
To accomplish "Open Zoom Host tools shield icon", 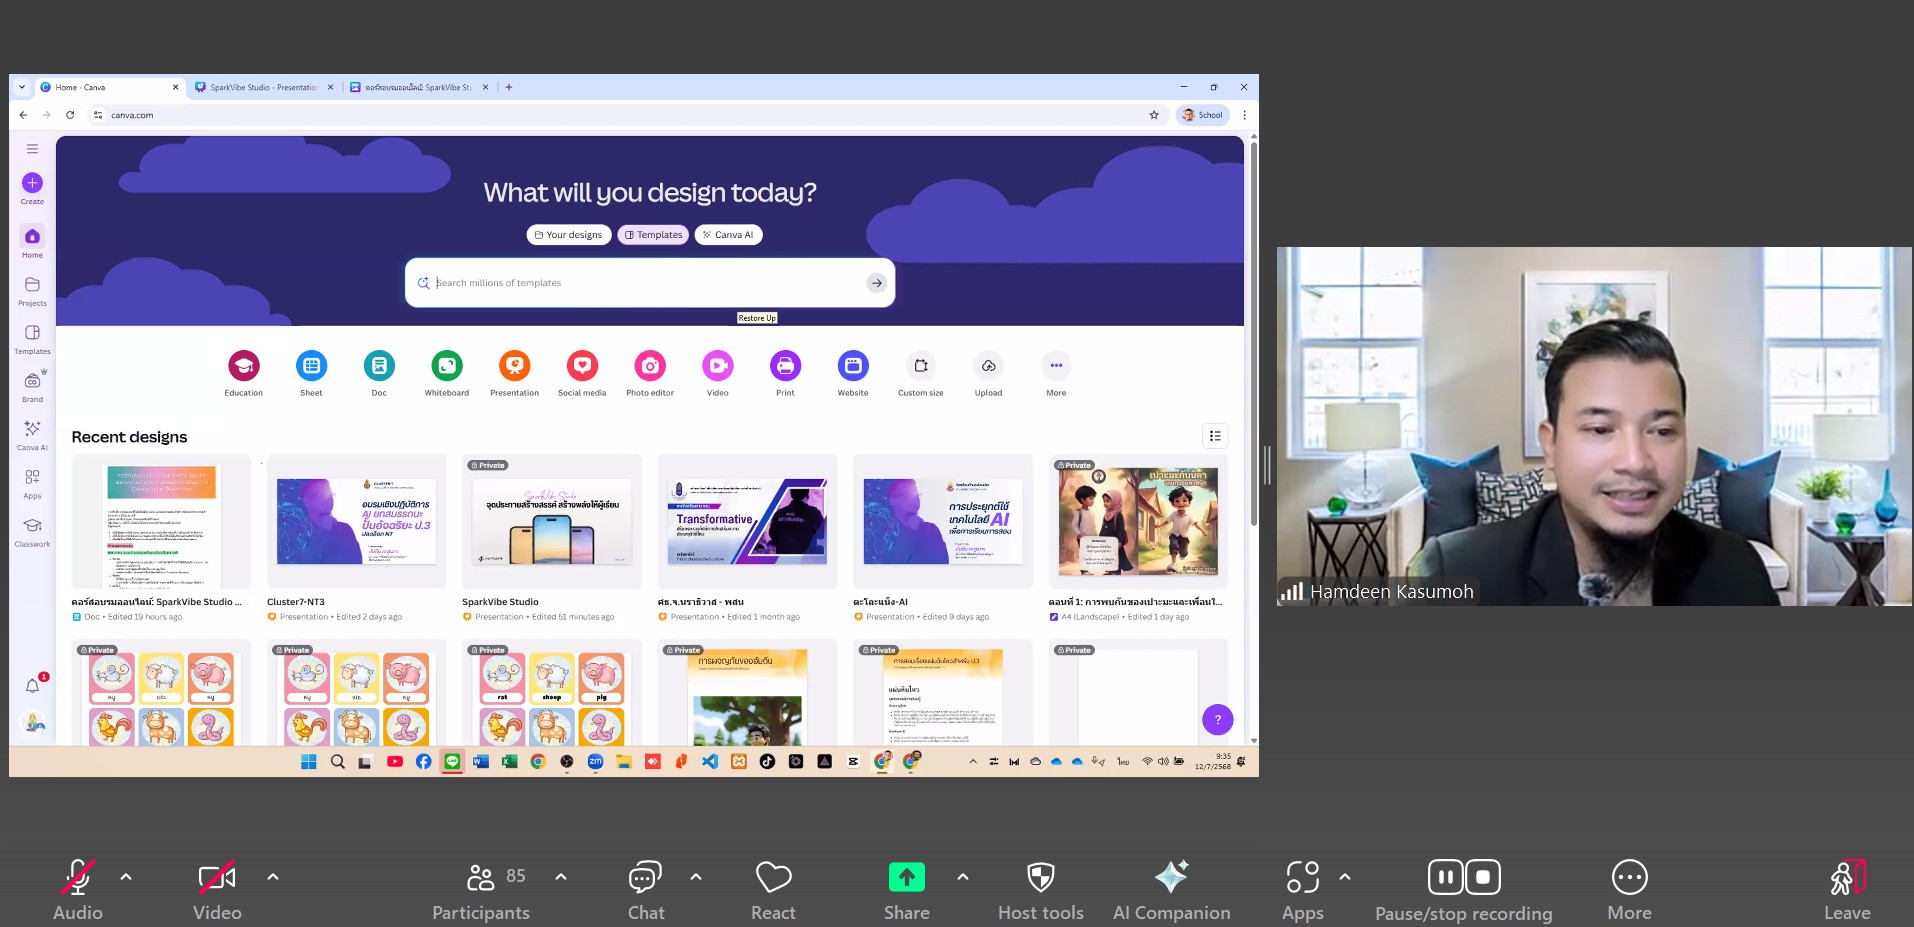I will (1040, 878).
